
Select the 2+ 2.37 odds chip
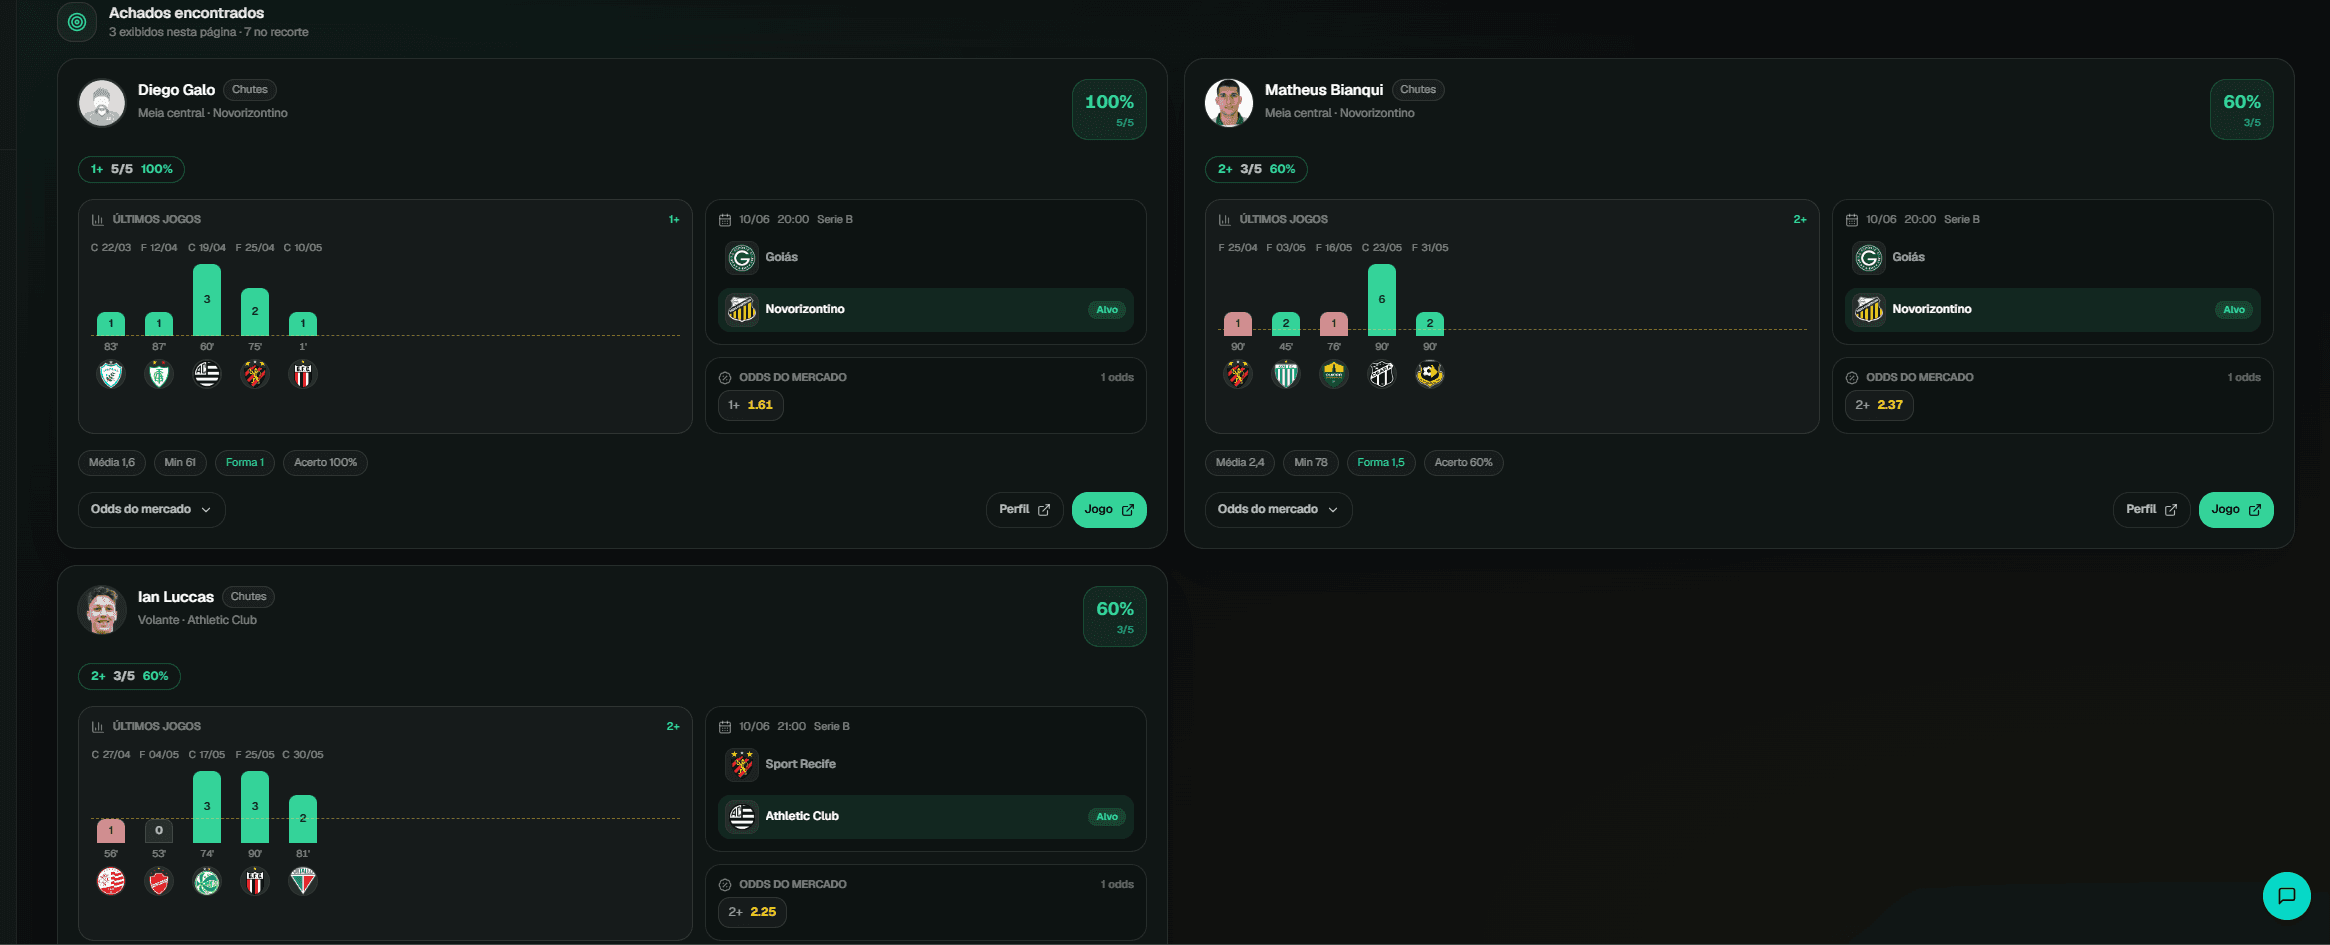pos(1879,405)
